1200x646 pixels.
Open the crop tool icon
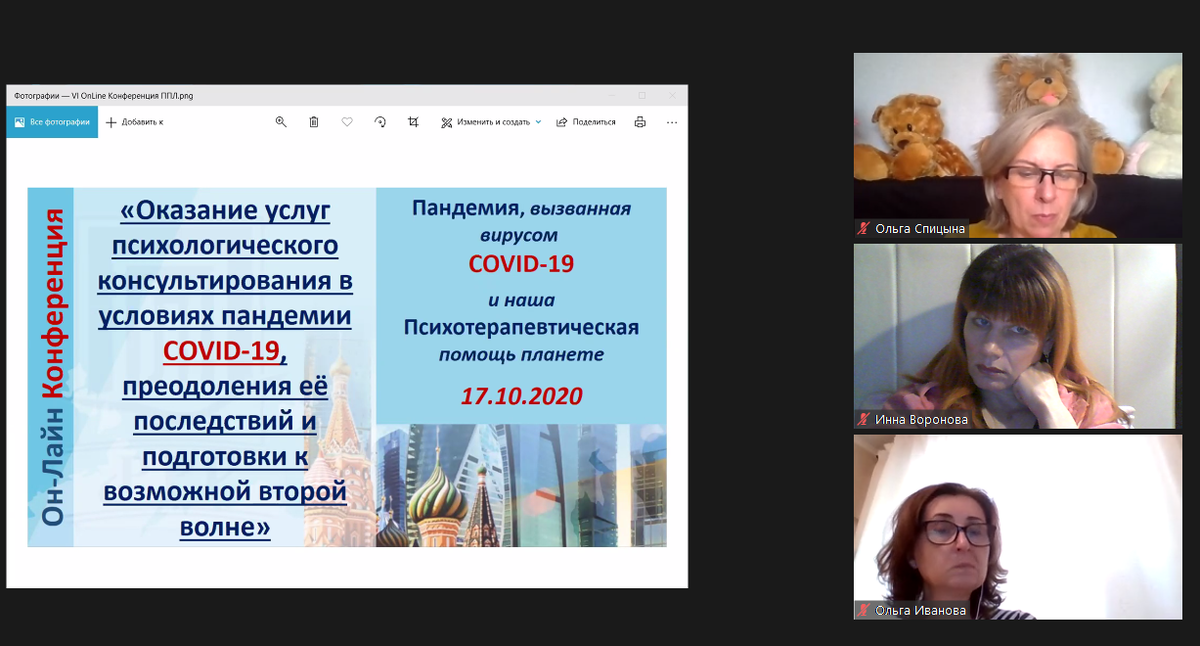(x=413, y=122)
